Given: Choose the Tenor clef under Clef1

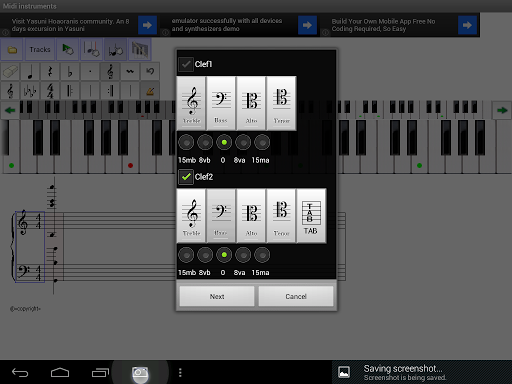Looking at the screenshot, I should point(281,103).
